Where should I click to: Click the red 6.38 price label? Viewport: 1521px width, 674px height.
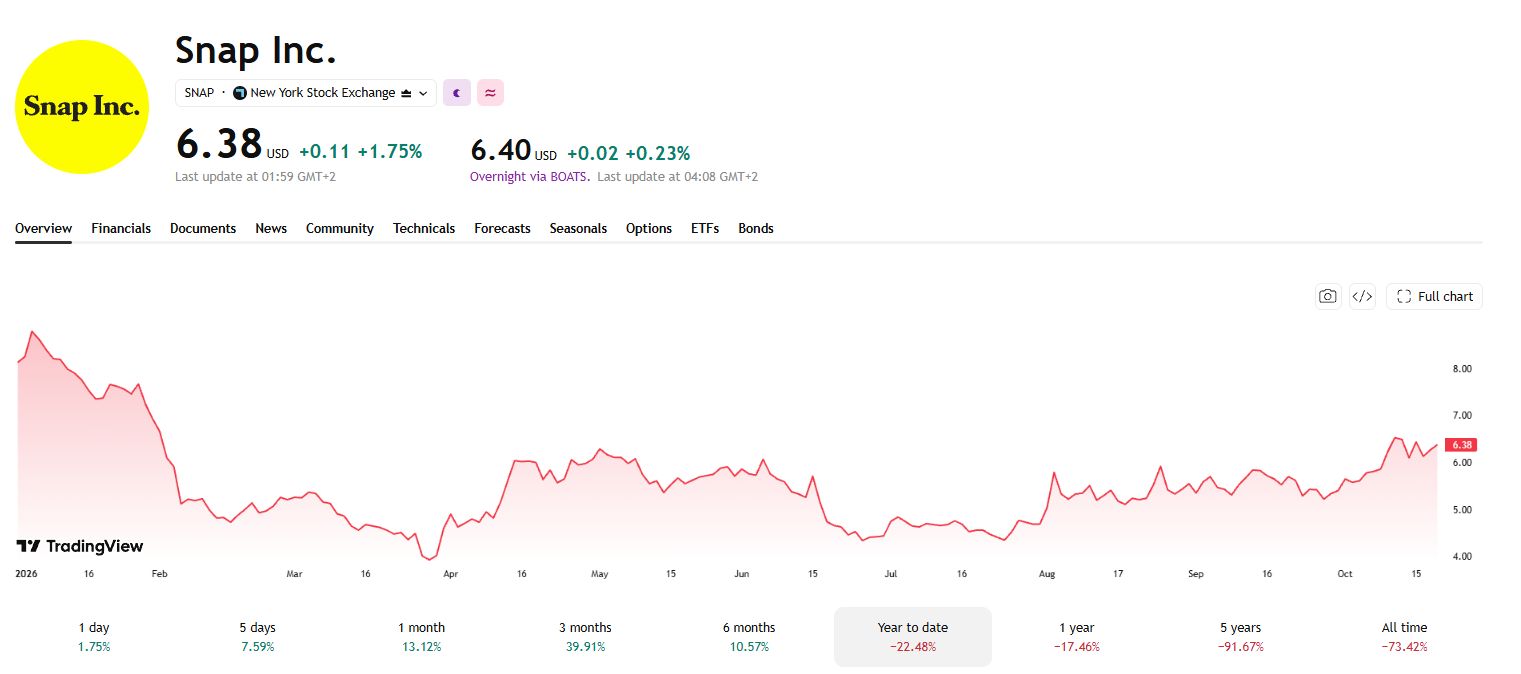pyautogui.click(x=1461, y=445)
